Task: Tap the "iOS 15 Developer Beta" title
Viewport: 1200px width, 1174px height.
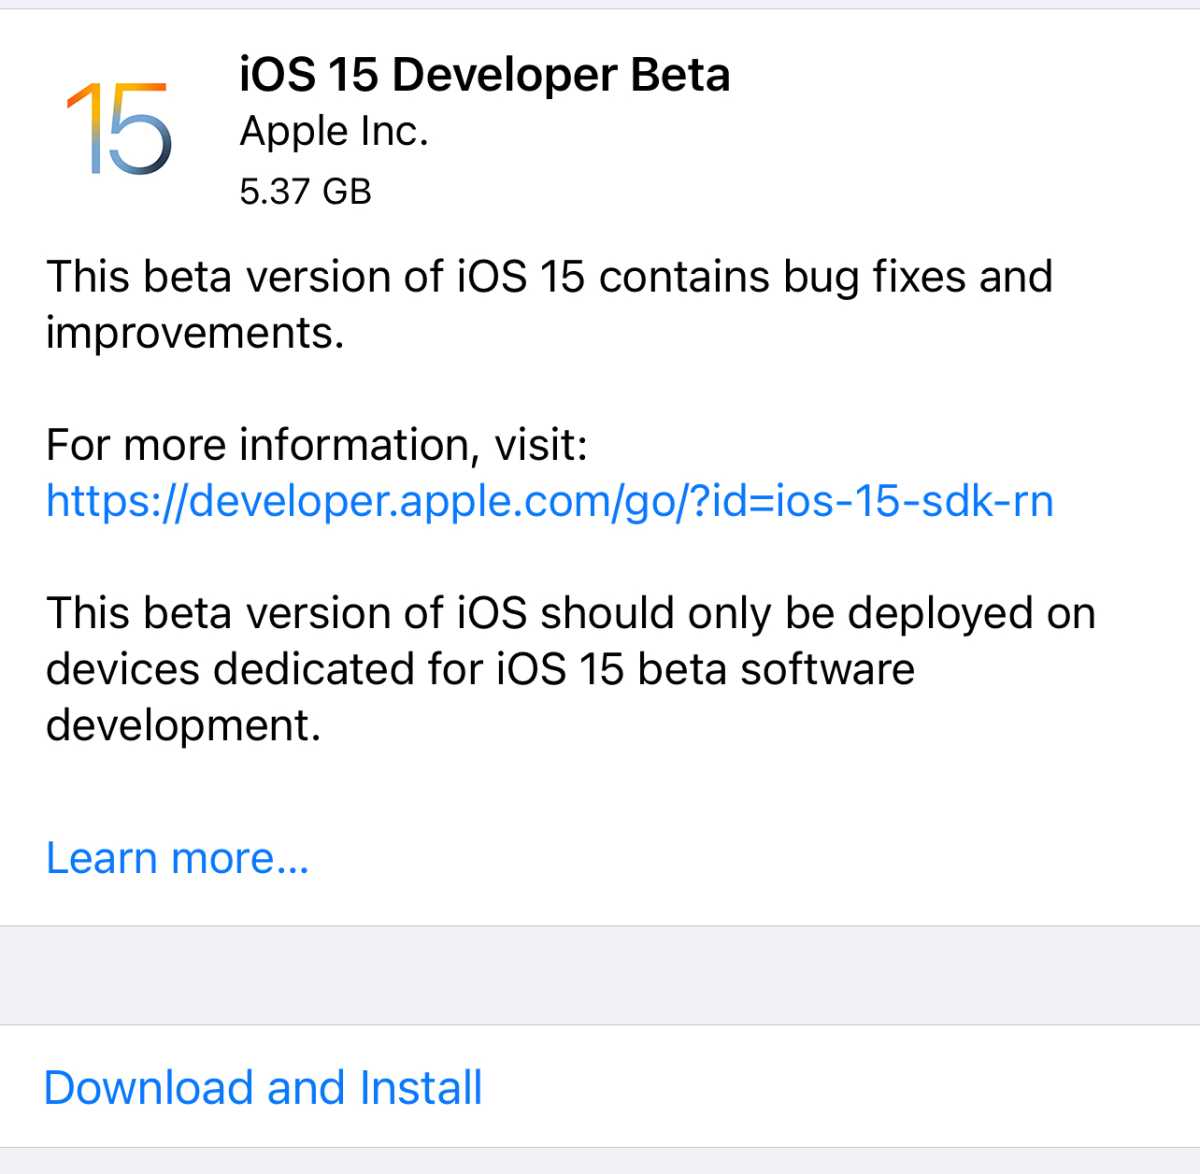Action: tap(485, 75)
